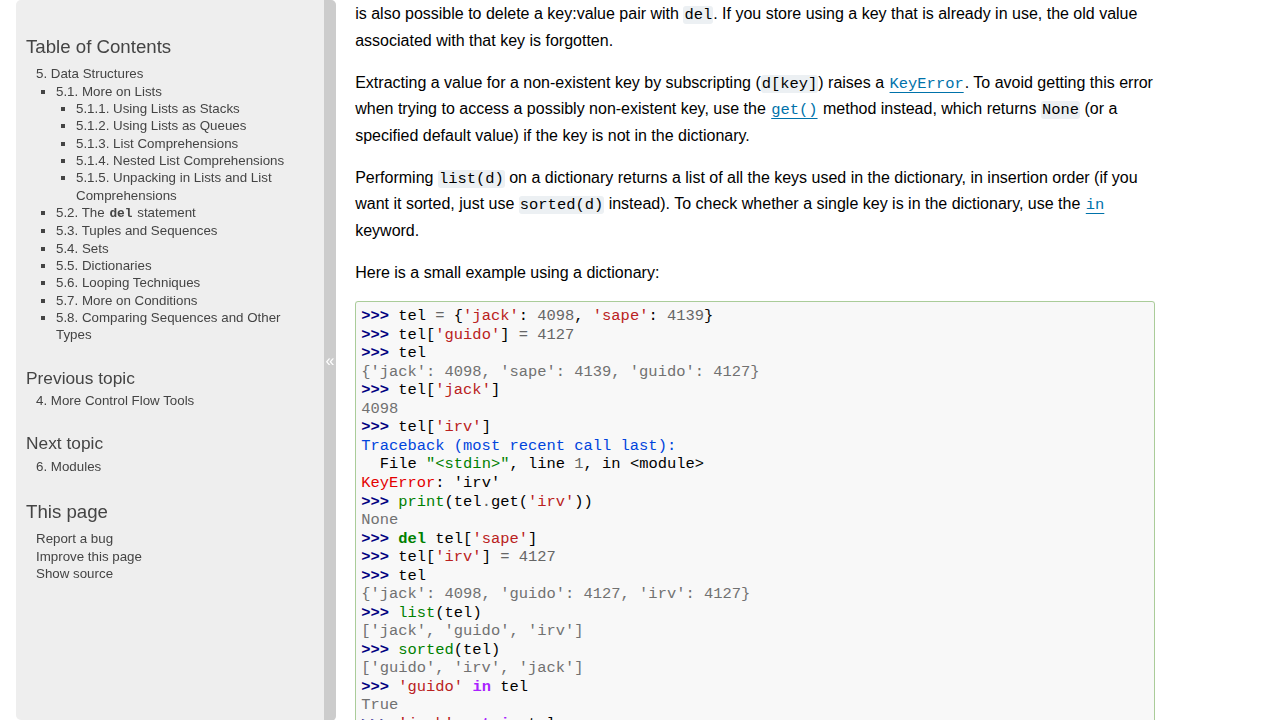Visit next topic: 6. Modules
Viewport: 1280px width, 720px height.
pos(68,467)
